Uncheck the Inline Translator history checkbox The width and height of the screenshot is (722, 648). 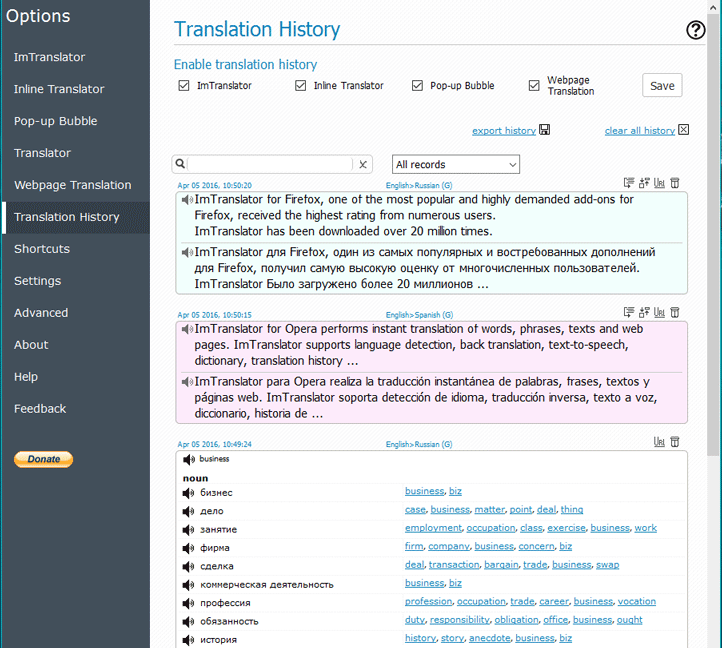[x=300, y=86]
